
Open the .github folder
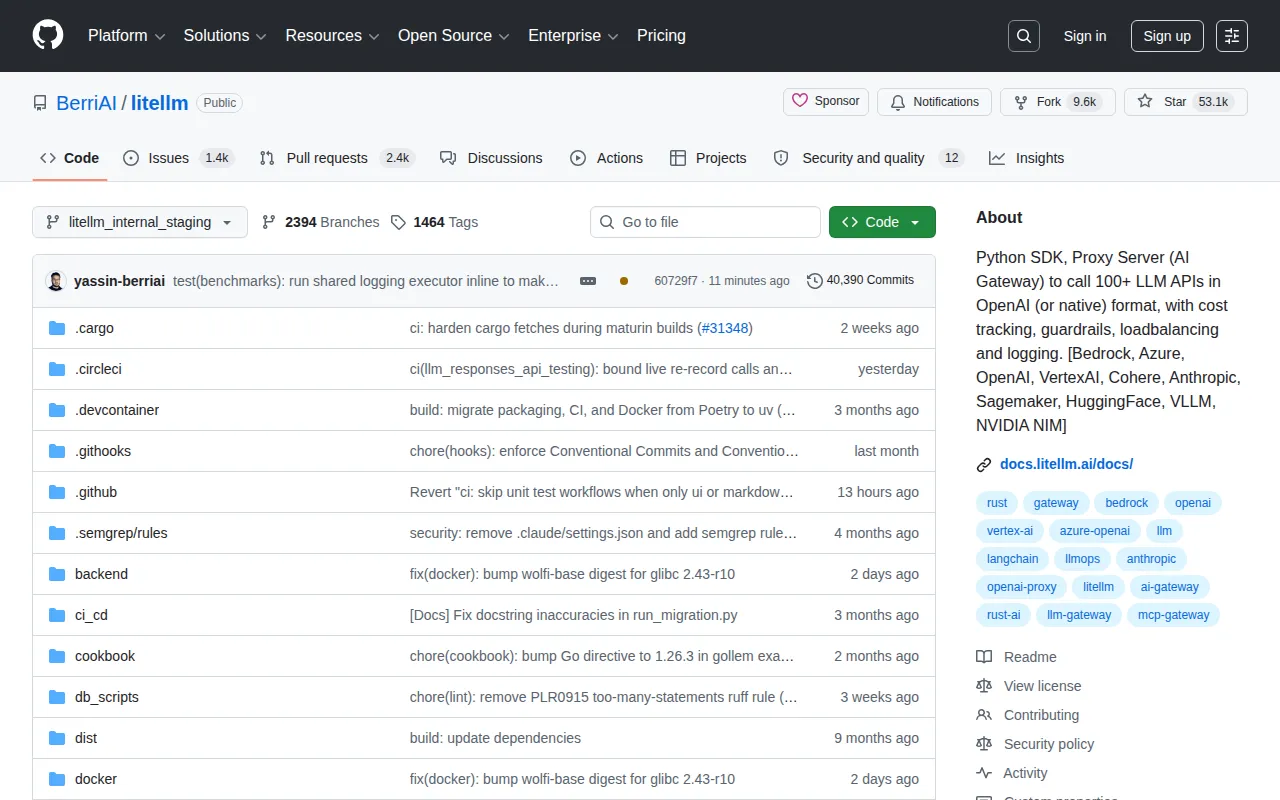[x=96, y=492]
